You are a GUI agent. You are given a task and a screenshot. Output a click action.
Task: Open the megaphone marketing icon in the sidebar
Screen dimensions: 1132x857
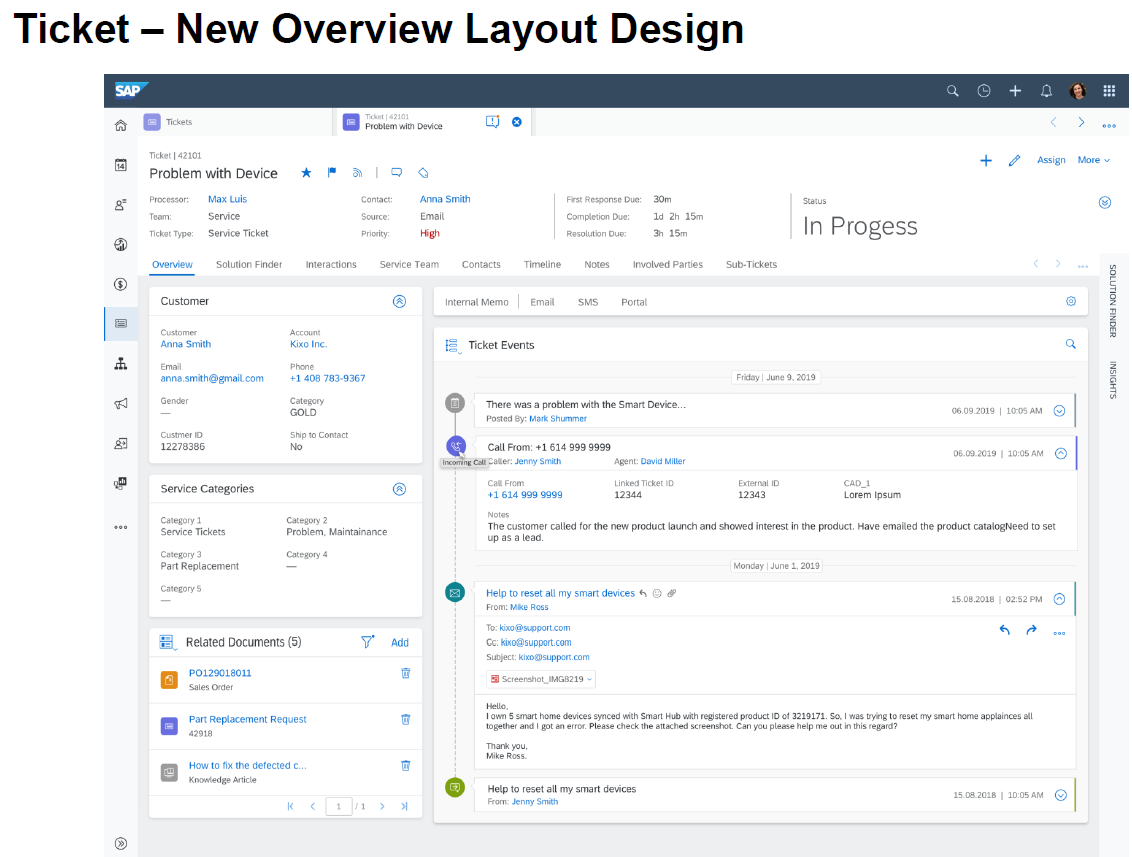coord(121,404)
